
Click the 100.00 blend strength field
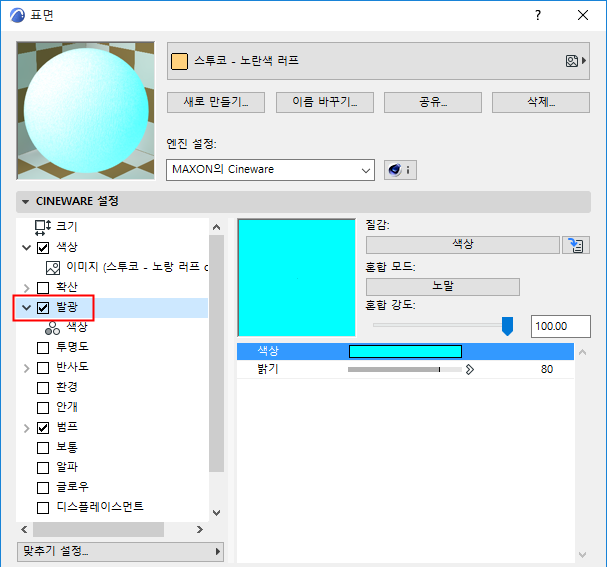[x=561, y=326]
